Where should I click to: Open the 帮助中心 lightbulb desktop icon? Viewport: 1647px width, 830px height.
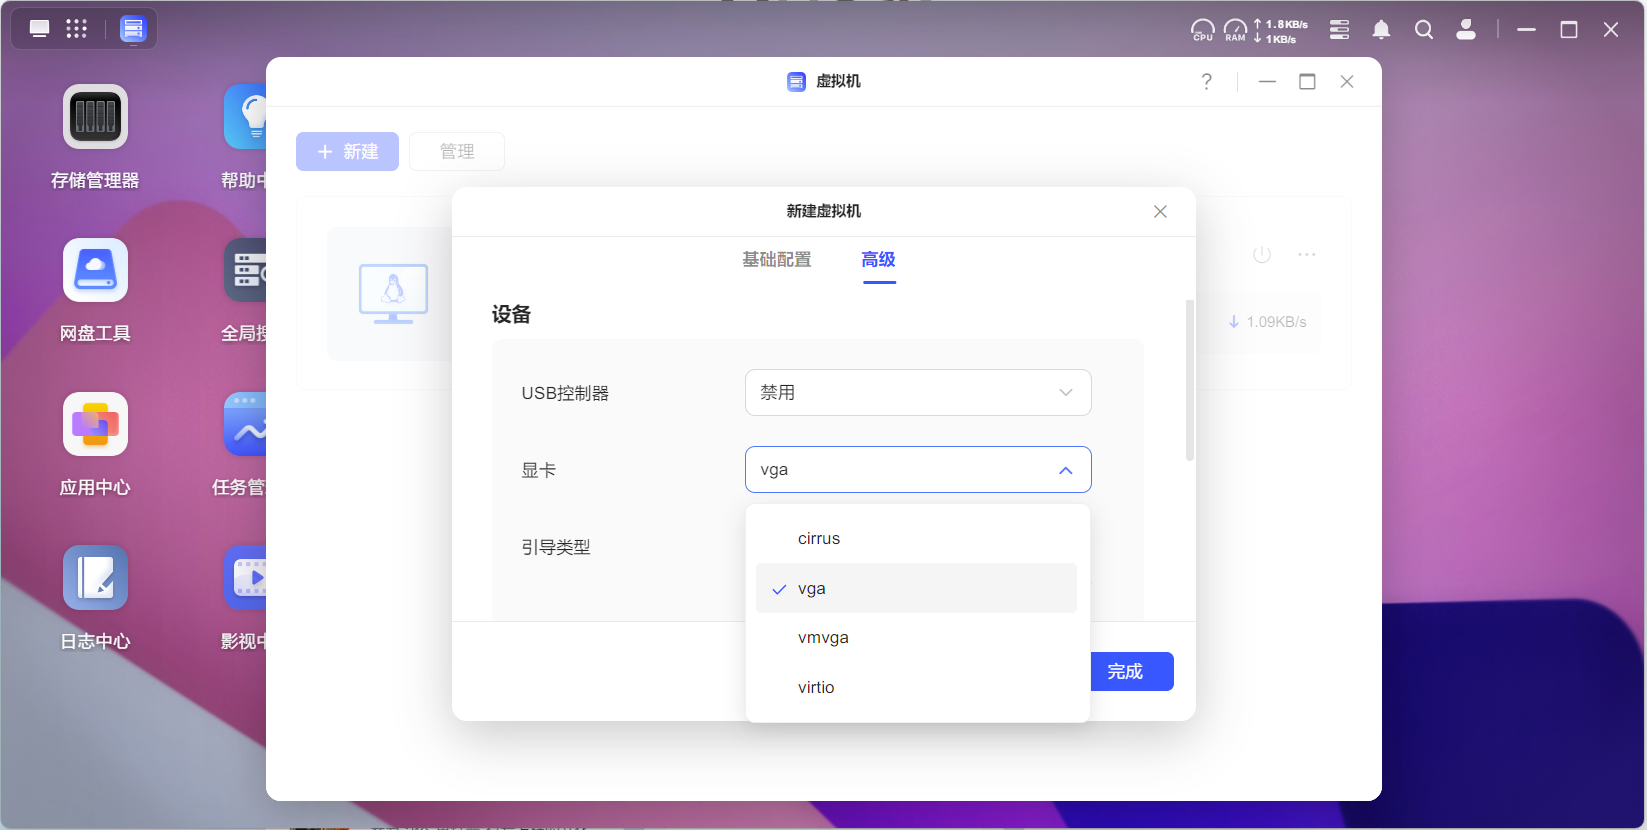pyautogui.click(x=246, y=117)
